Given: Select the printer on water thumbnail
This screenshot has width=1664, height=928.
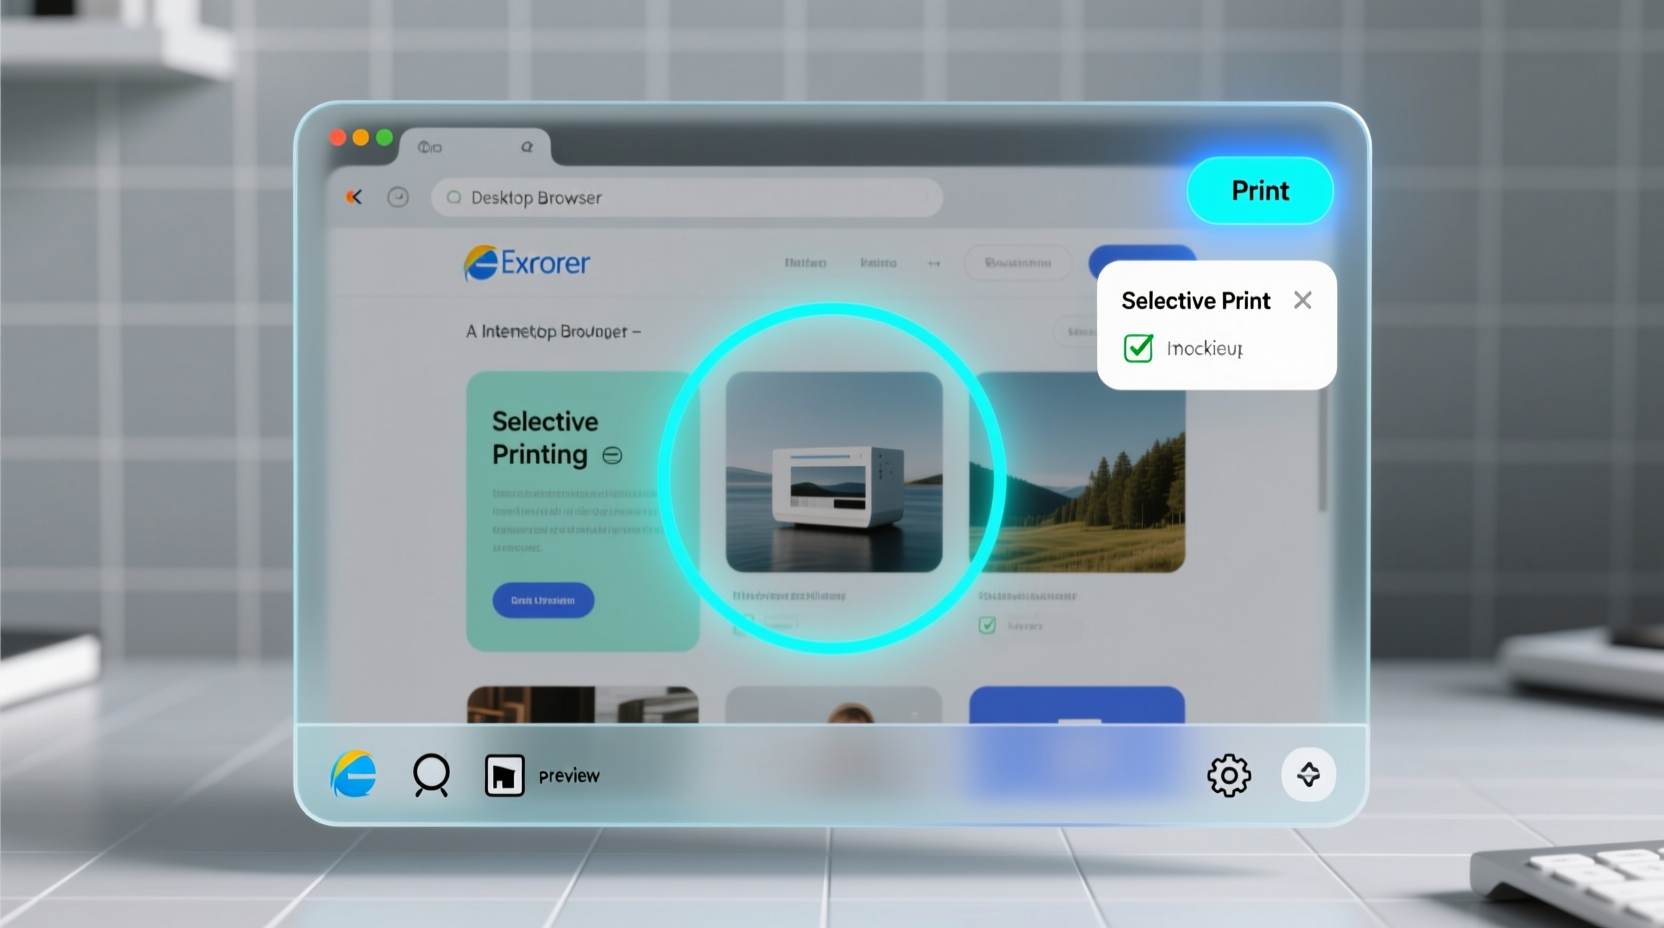Looking at the screenshot, I should (834, 472).
